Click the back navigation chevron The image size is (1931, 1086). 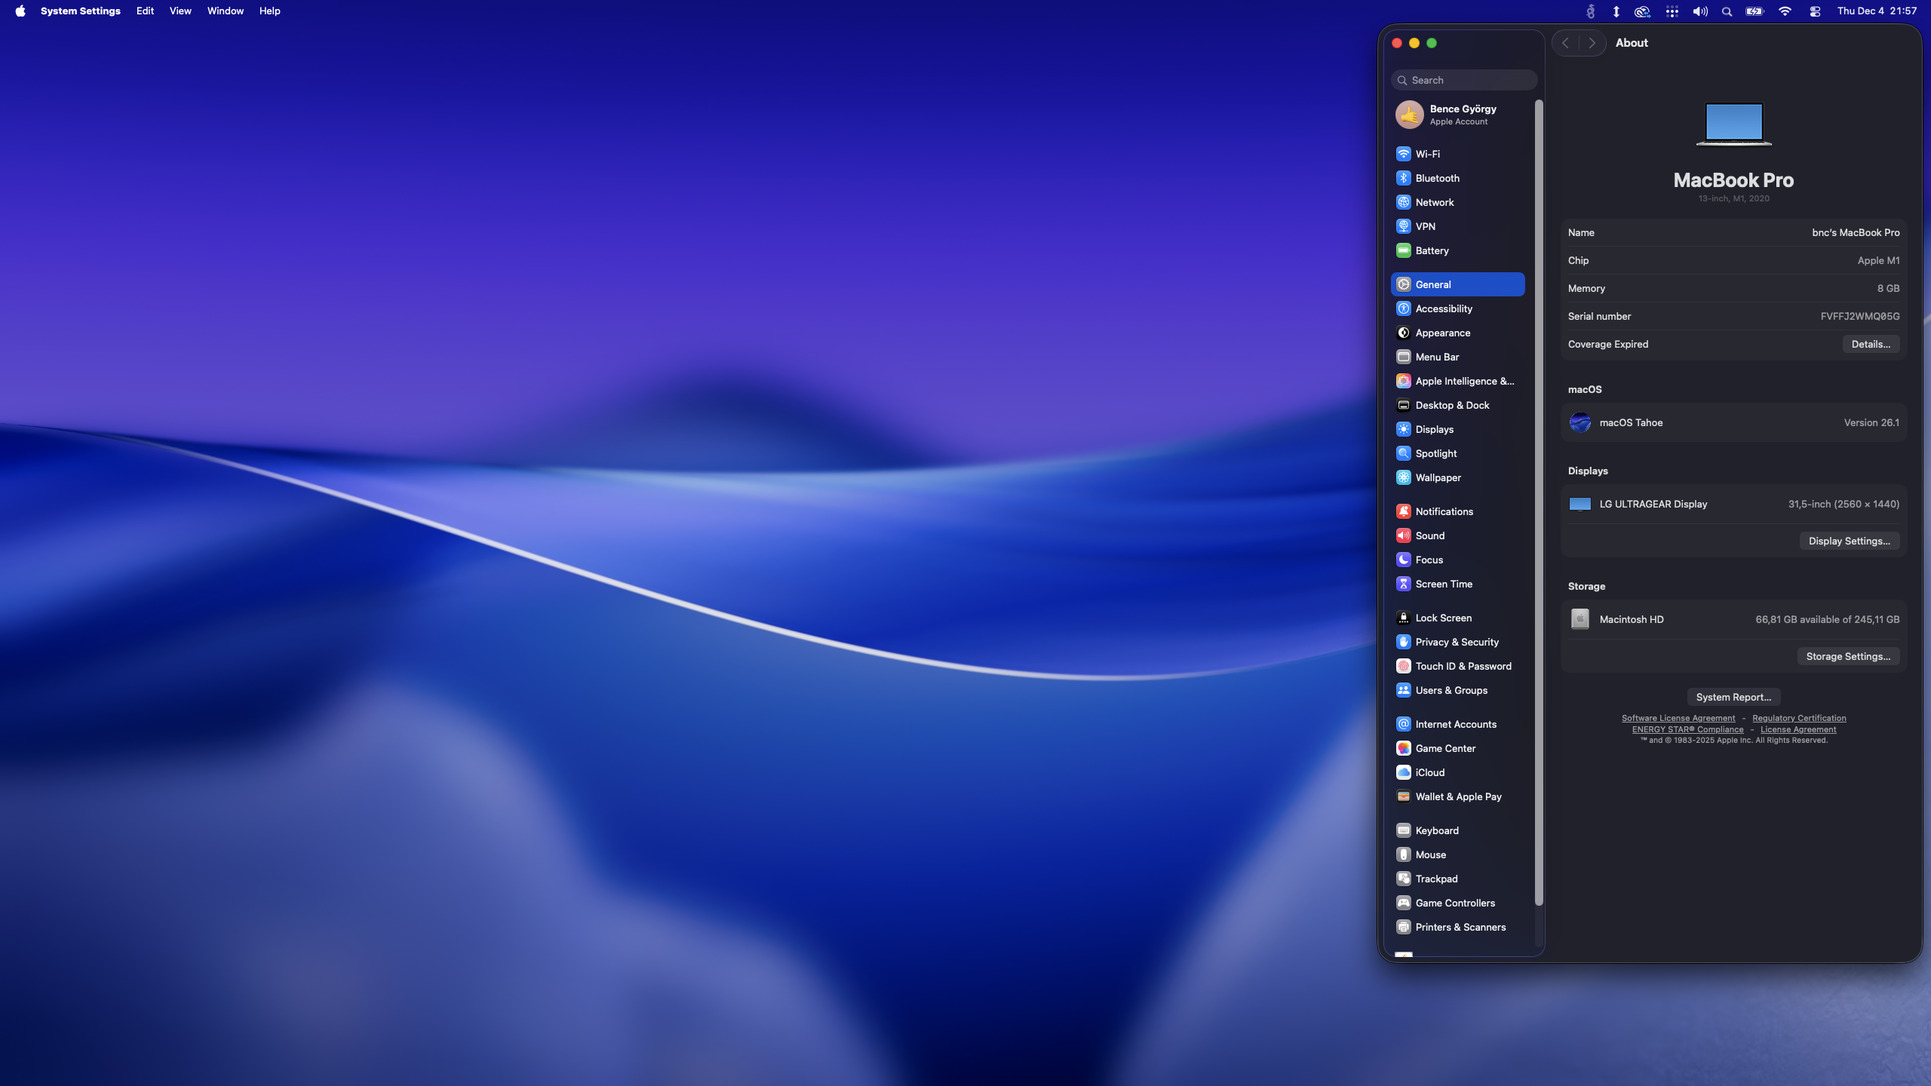(1566, 43)
